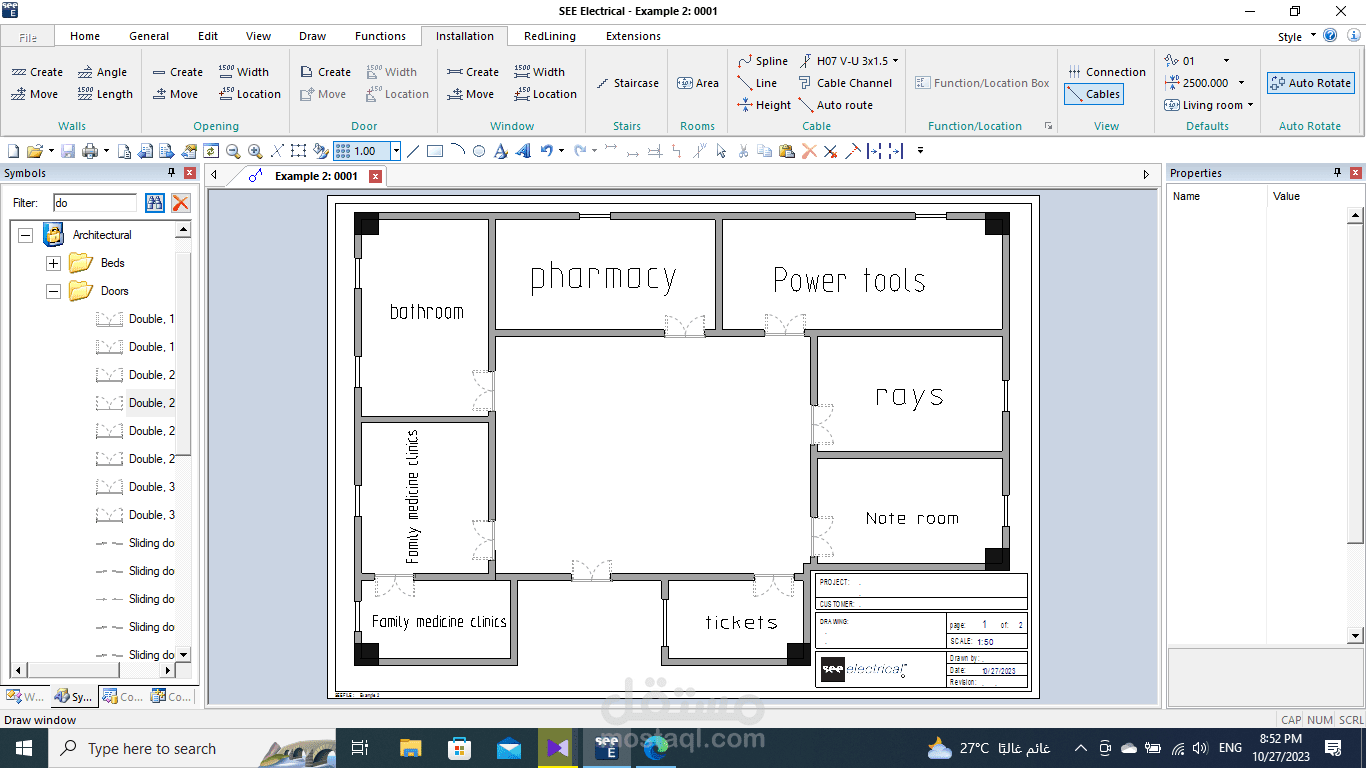
Task: Click the Zoom in magnifier icon
Action: 255,151
